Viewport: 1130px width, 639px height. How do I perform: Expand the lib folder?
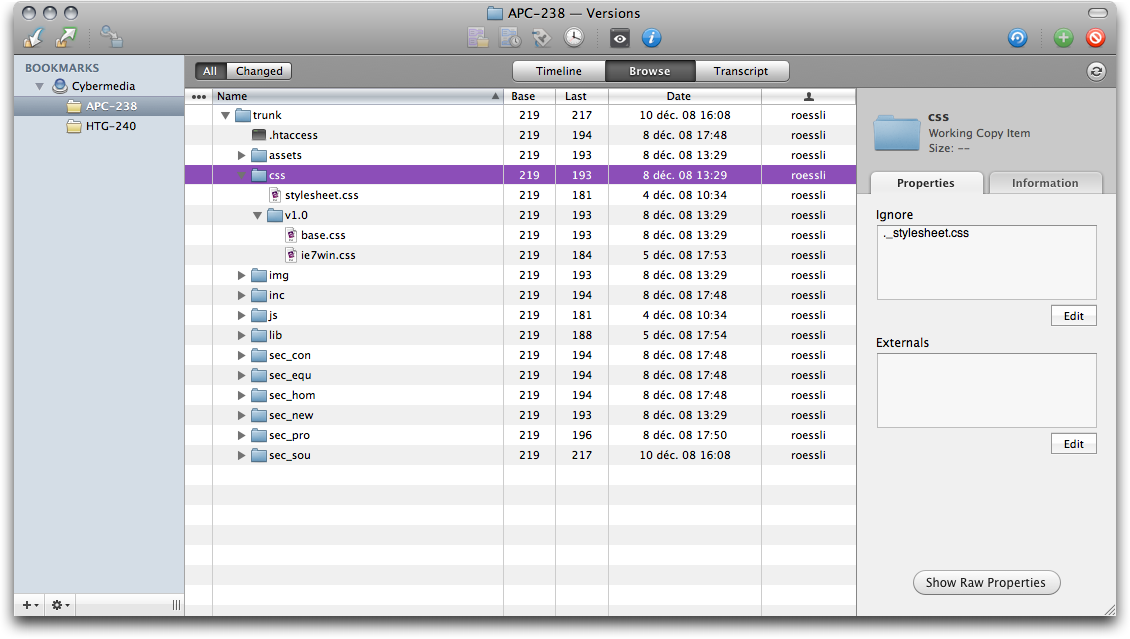pyautogui.click(x=241, y=335)
